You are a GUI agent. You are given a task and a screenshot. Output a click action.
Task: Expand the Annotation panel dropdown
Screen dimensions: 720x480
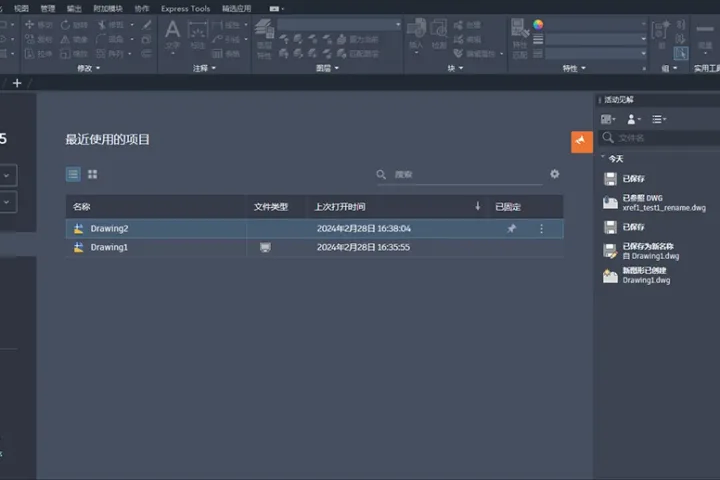[204, 68]
